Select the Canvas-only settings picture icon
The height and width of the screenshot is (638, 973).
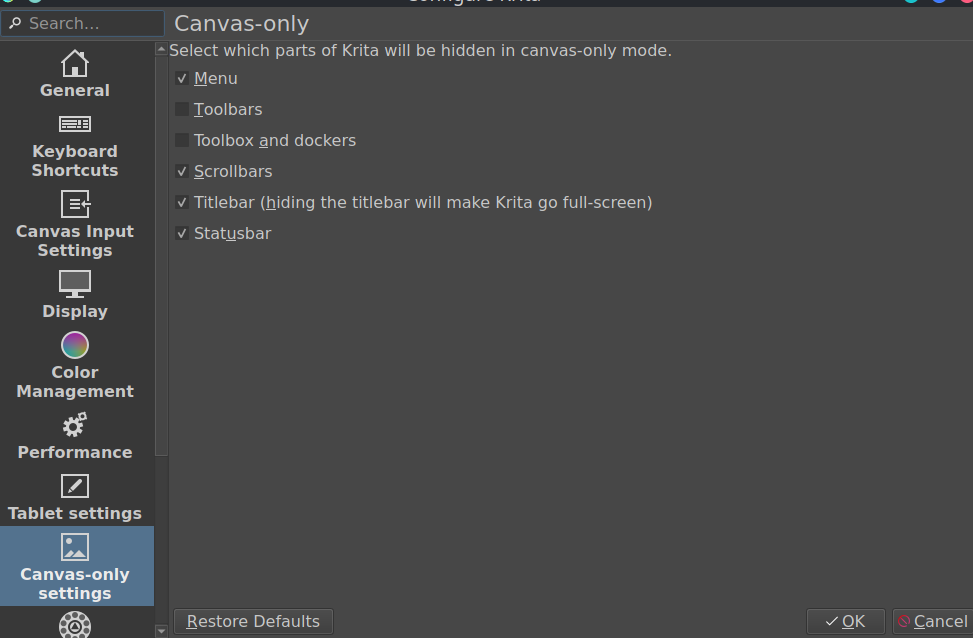click(75, 547)
